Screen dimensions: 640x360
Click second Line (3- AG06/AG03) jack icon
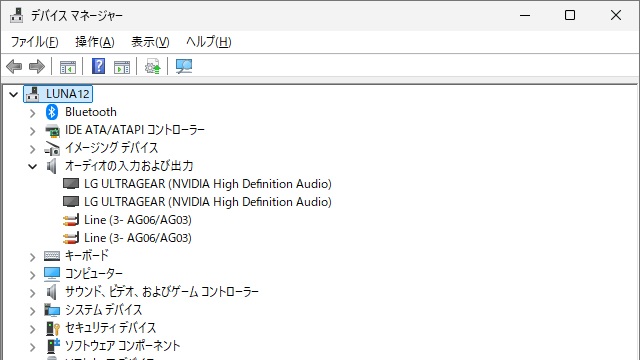(71, 238)
